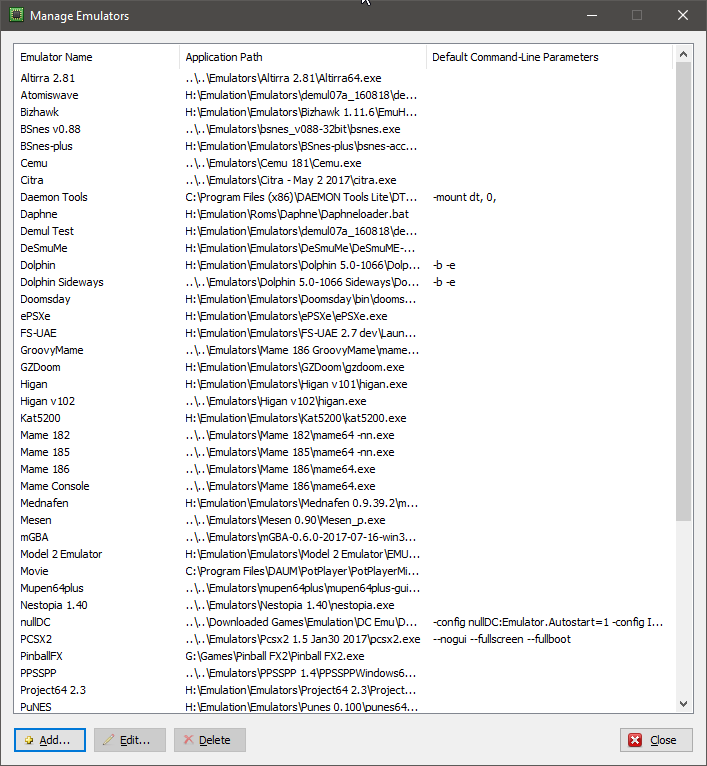Select the Citra emulator

pos(344,180)
